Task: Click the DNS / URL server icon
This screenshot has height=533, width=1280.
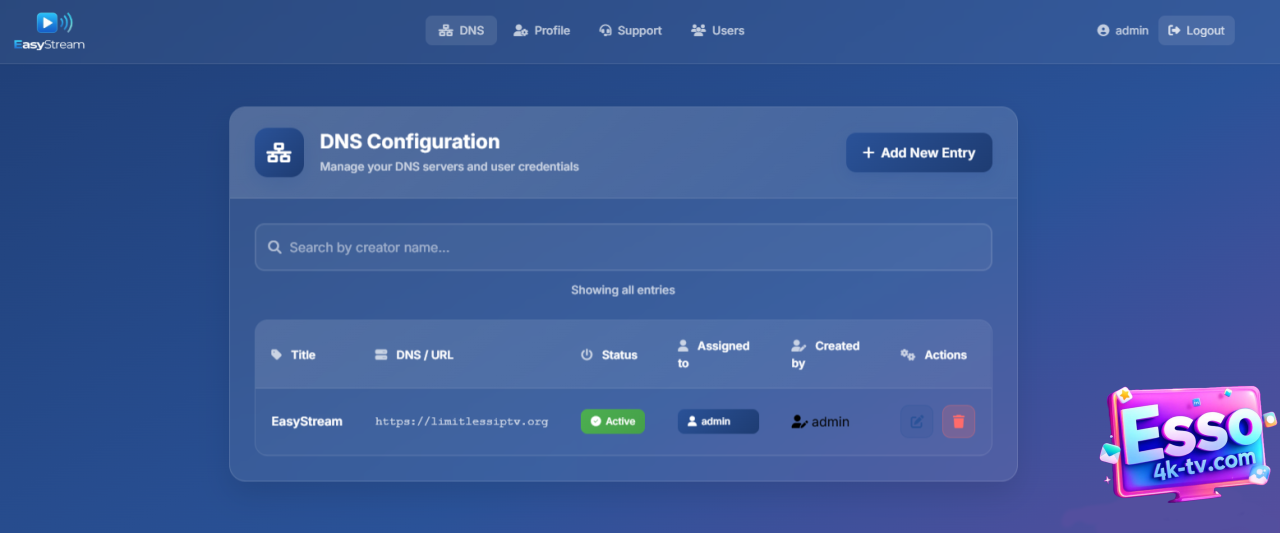Action: (x=381, y=355)
